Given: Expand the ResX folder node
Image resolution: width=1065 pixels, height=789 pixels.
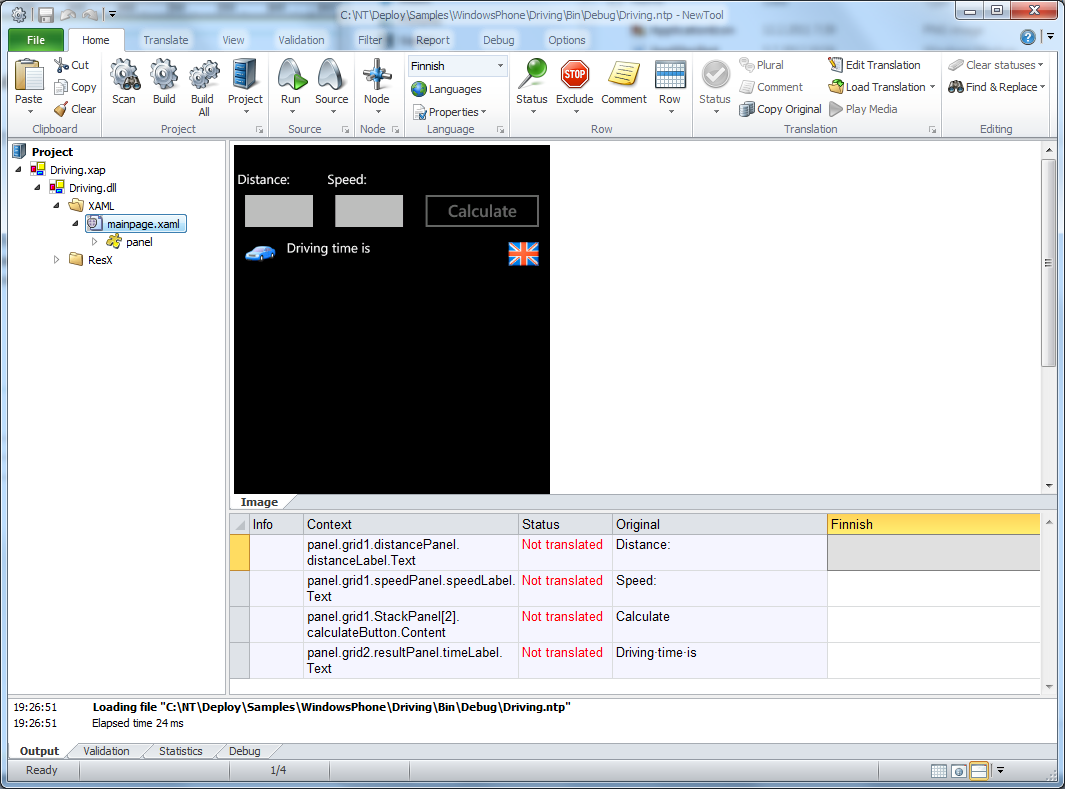Looking at the screenshot, I should click(56, 260).
